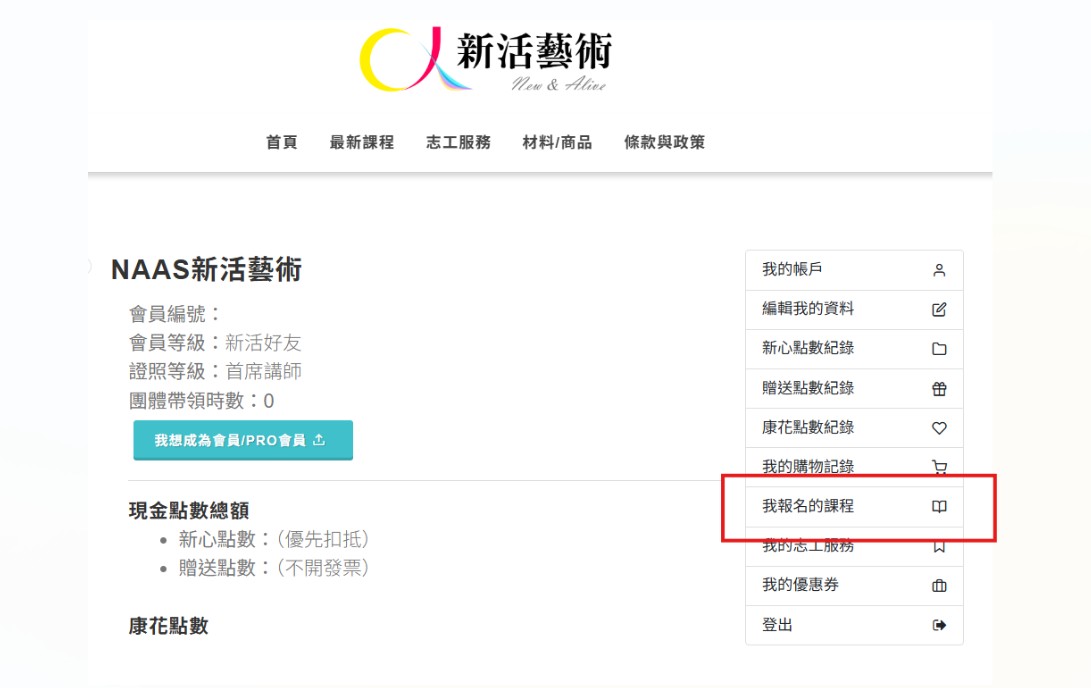Screen dimensions: 1091x688
Task: Click the 證照等級：首席講師 line
Action: (x=215, y=371)
